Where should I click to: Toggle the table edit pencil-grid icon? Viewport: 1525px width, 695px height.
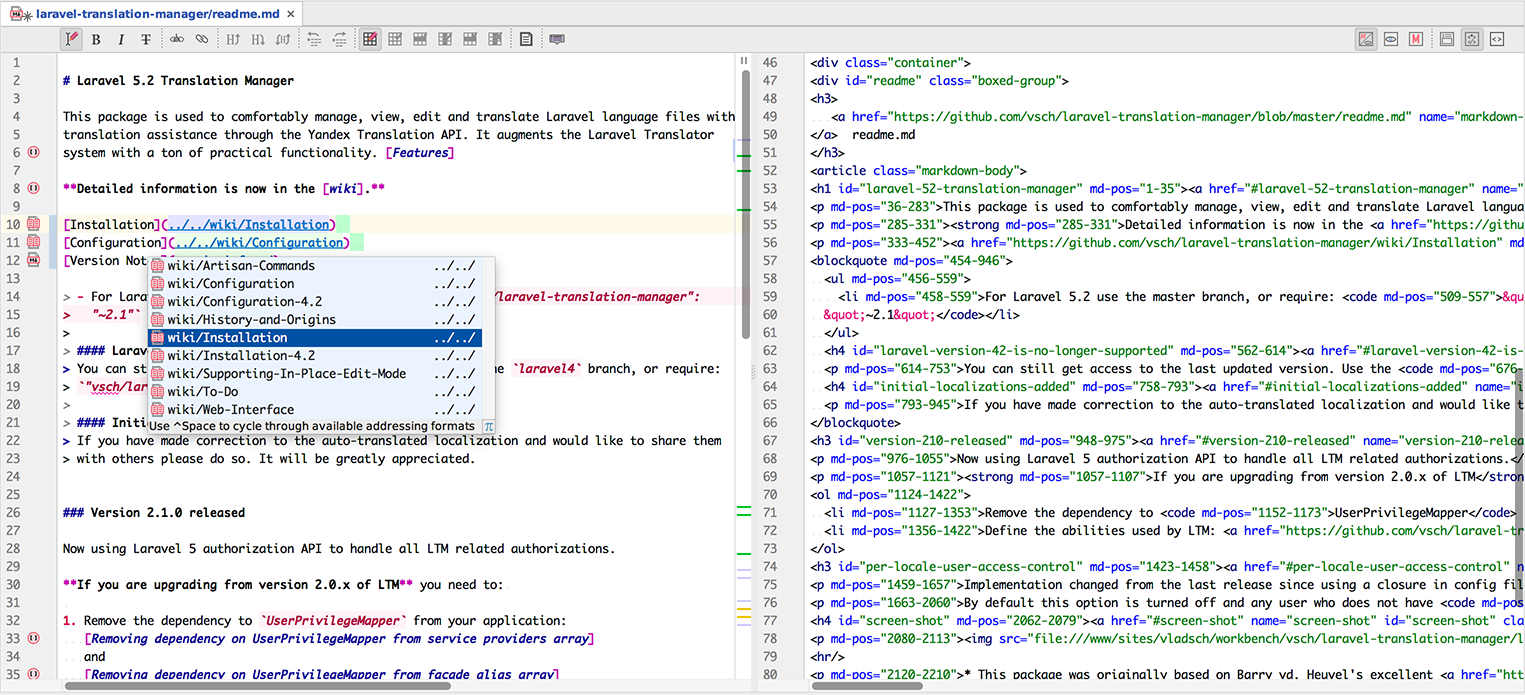coord(370,39)
